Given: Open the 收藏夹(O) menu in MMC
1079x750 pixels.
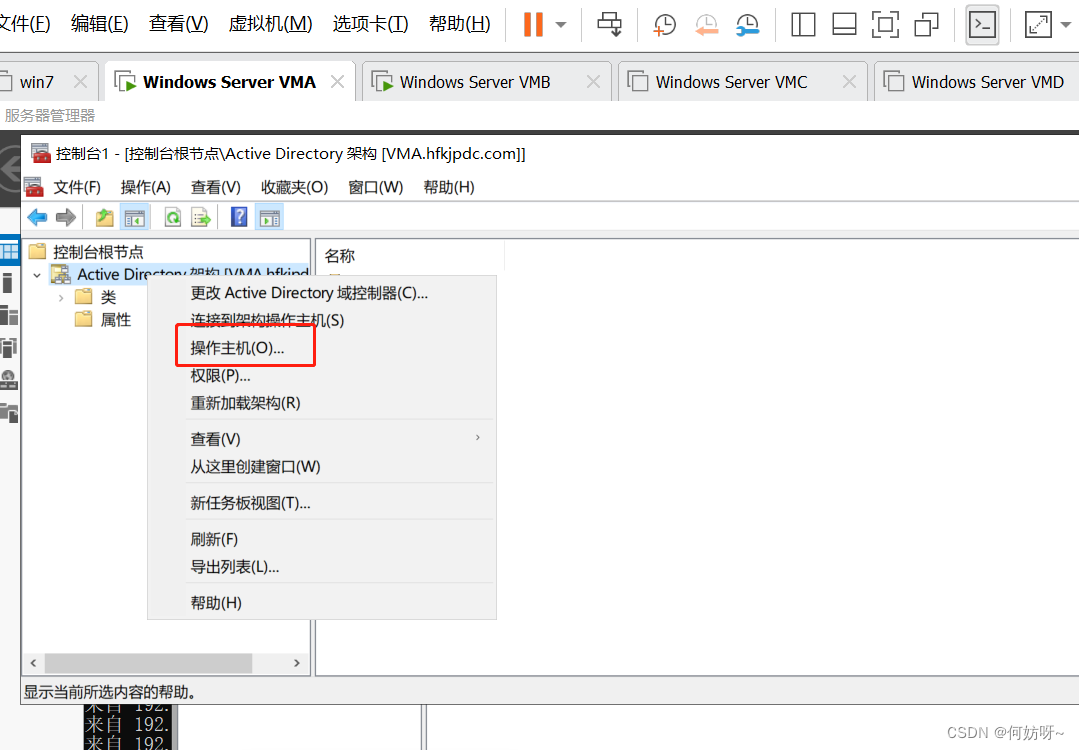Looking at the screenshot, I should pos(294,187).
